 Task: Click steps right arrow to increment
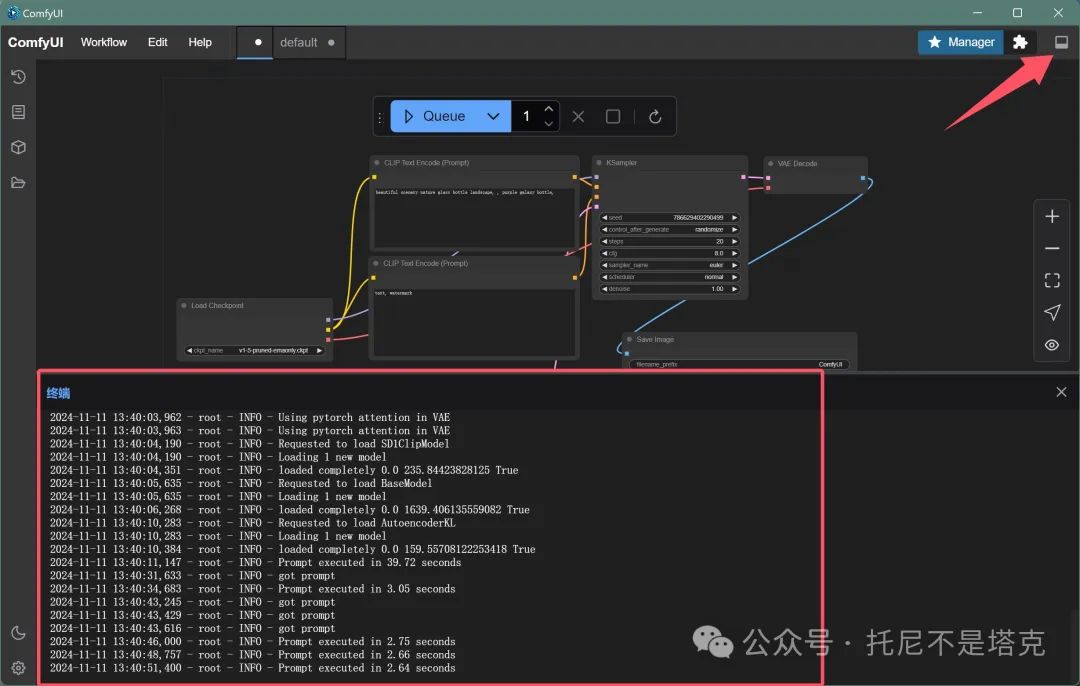[734, 242]
